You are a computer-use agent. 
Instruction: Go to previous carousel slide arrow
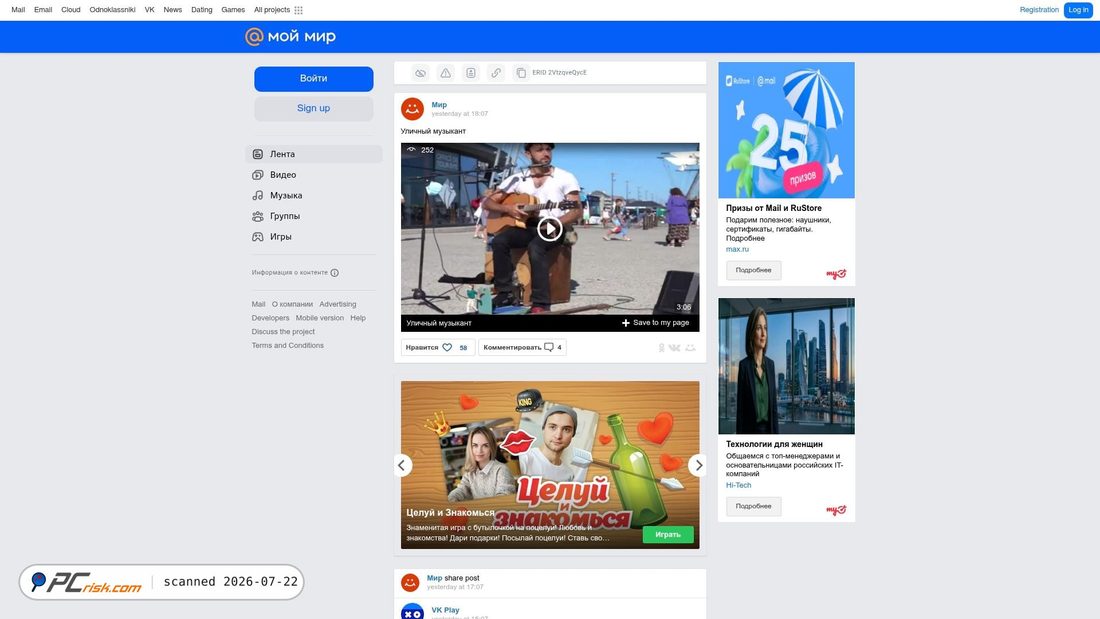coord(402,465)
